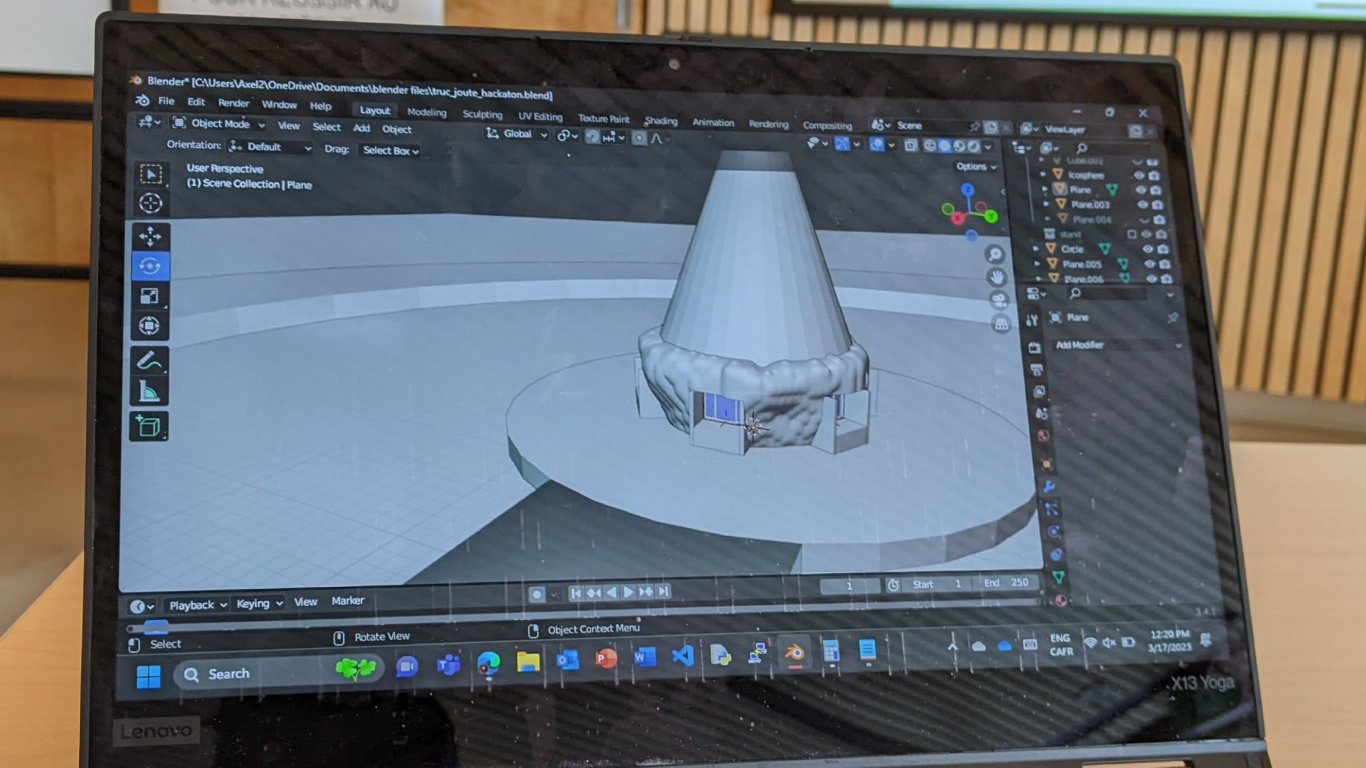Toggle visibility eye for the Circle object
The image size is (1366, 768).
1147,249
